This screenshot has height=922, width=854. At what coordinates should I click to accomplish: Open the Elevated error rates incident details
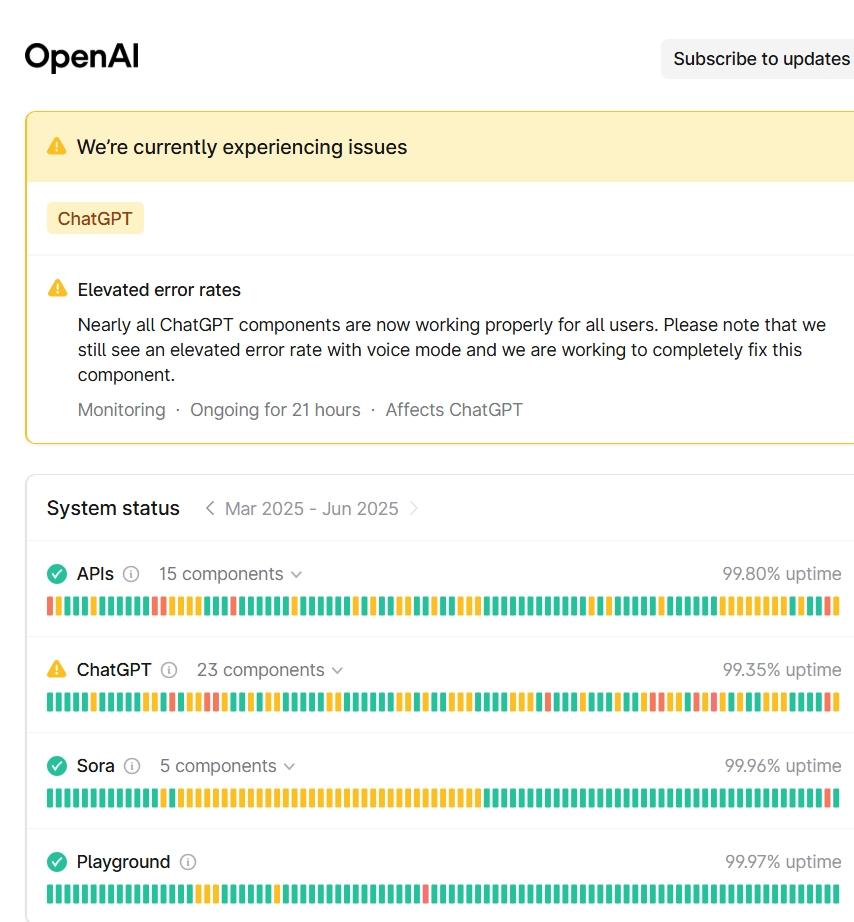(159, 289)
